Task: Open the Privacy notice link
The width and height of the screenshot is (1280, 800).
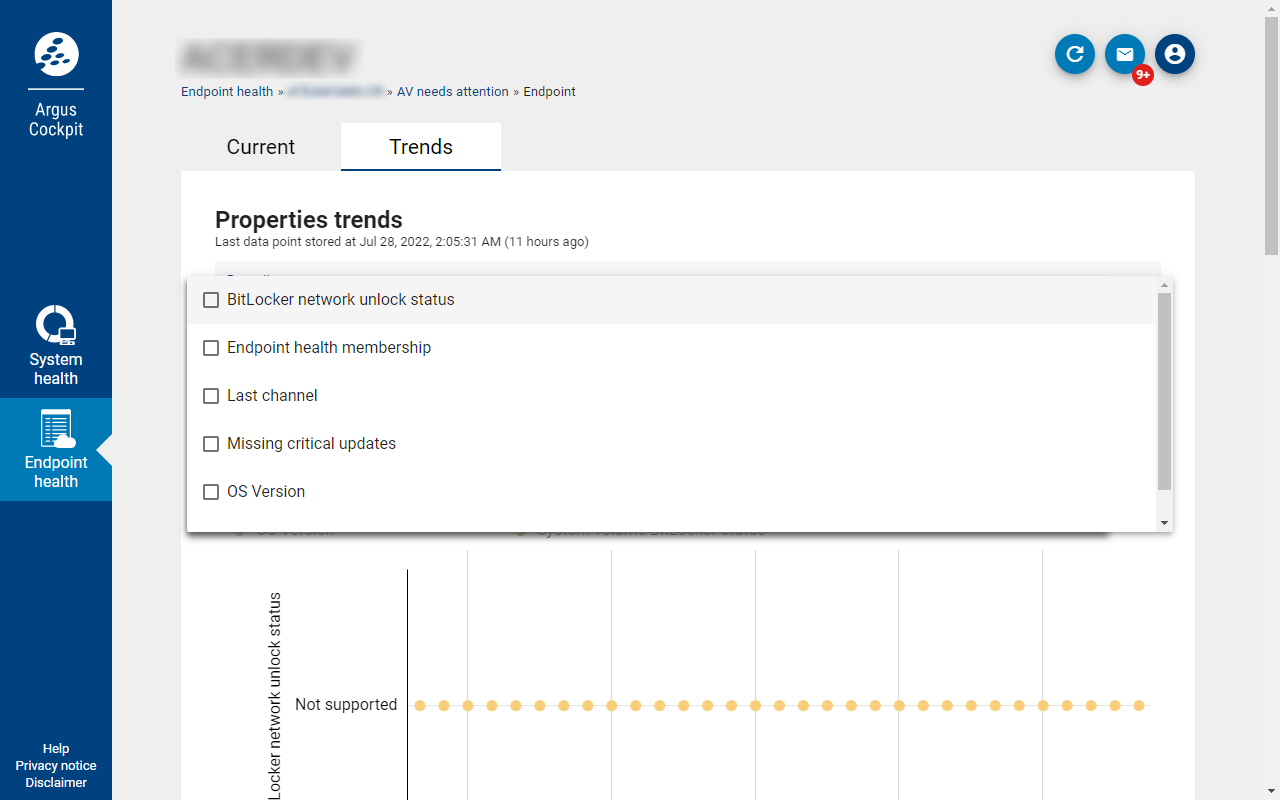Action: (x=56, y=766)
